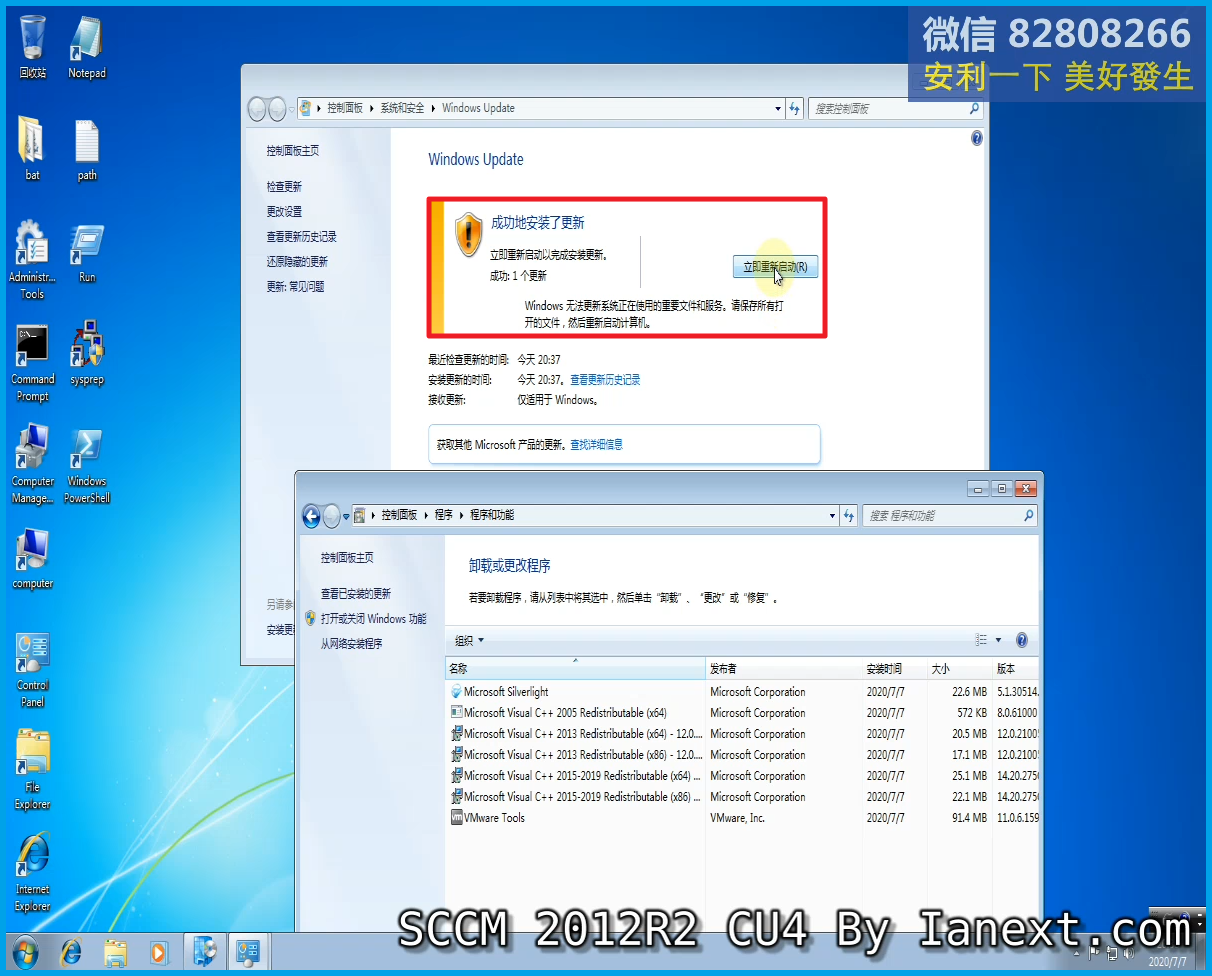Select the VMware Tools program name

pyautogui.click(x=494, y=818)
